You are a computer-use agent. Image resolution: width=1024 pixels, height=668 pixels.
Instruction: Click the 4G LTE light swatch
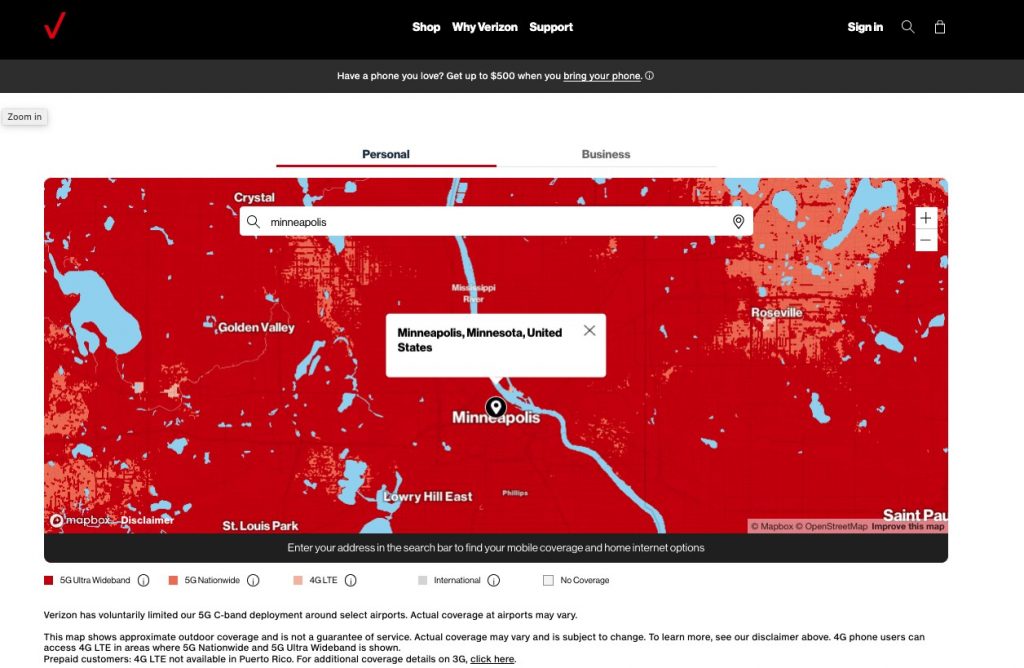click(298, 580)
